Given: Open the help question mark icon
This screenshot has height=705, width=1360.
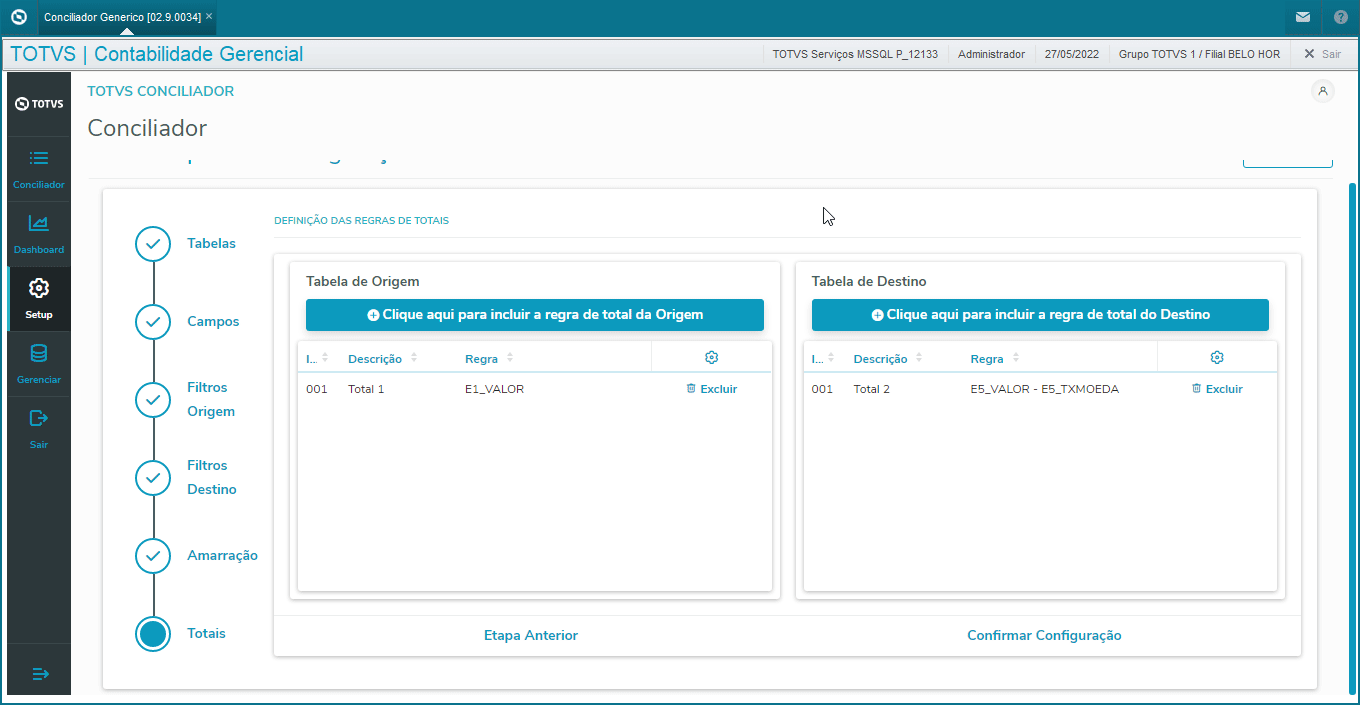Looking at the screenshot, I should (x=1341, y=17).
